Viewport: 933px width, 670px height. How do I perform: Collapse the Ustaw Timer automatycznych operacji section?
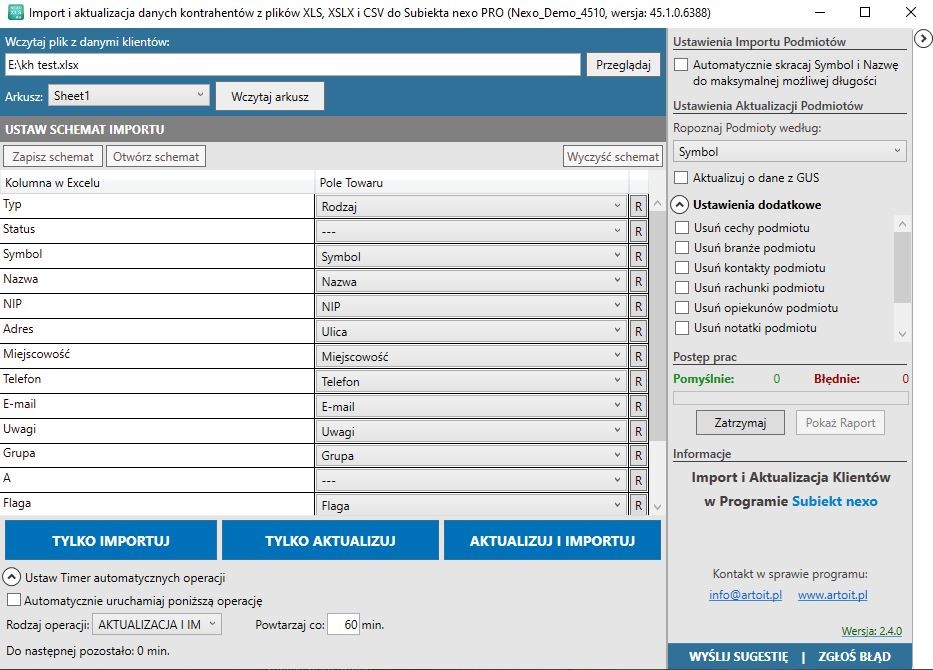coord(12,577)
